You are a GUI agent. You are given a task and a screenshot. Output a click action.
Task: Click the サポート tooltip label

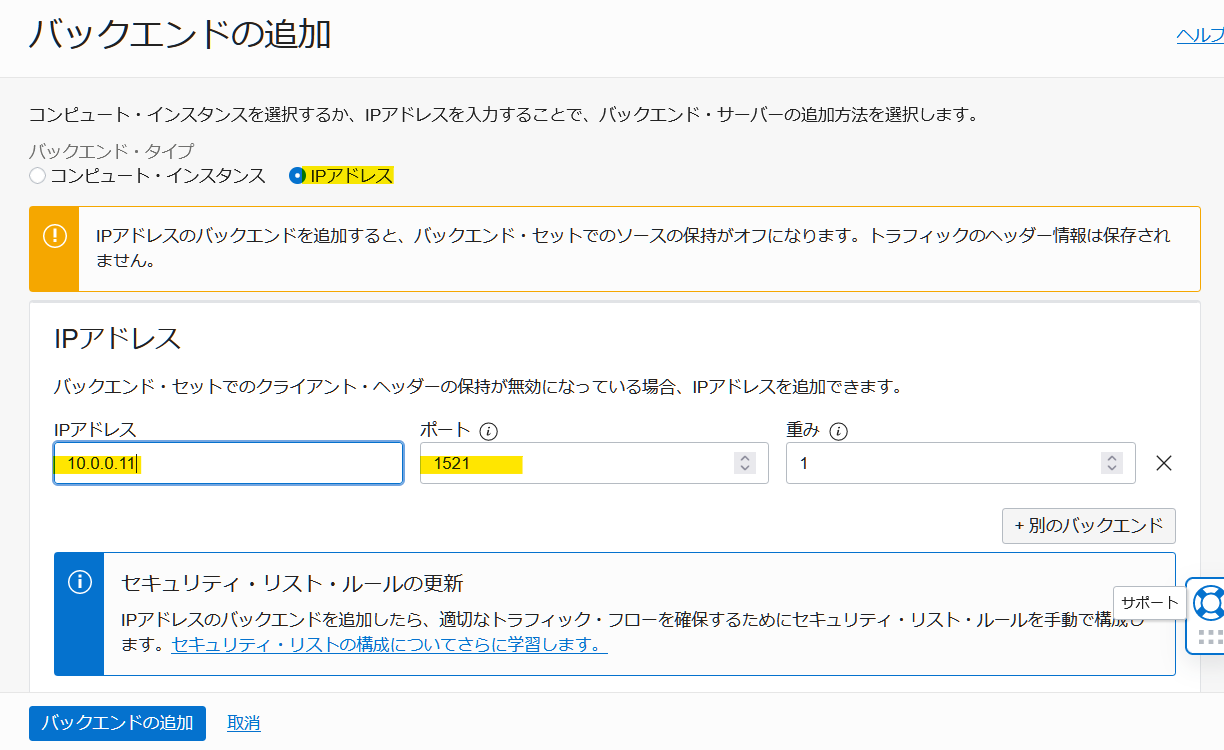1149,603
